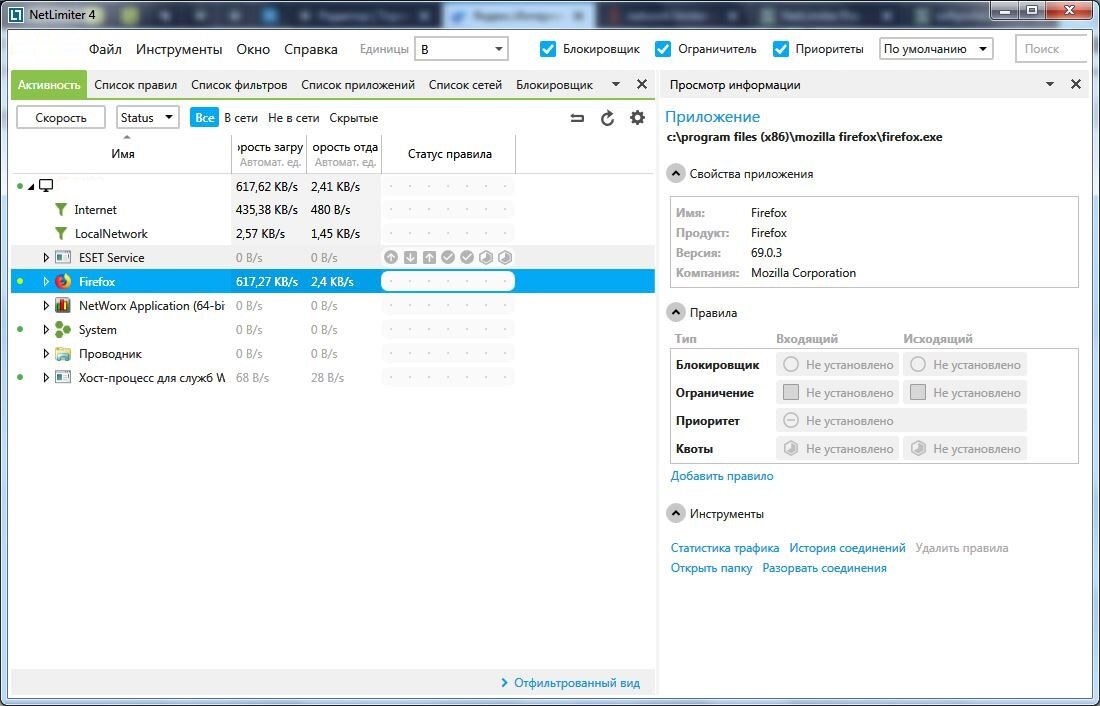Viewport: 1100px width, 706px height.
Task: Select the incoming Блокировщик radio button
Action: tap(791, 364)
